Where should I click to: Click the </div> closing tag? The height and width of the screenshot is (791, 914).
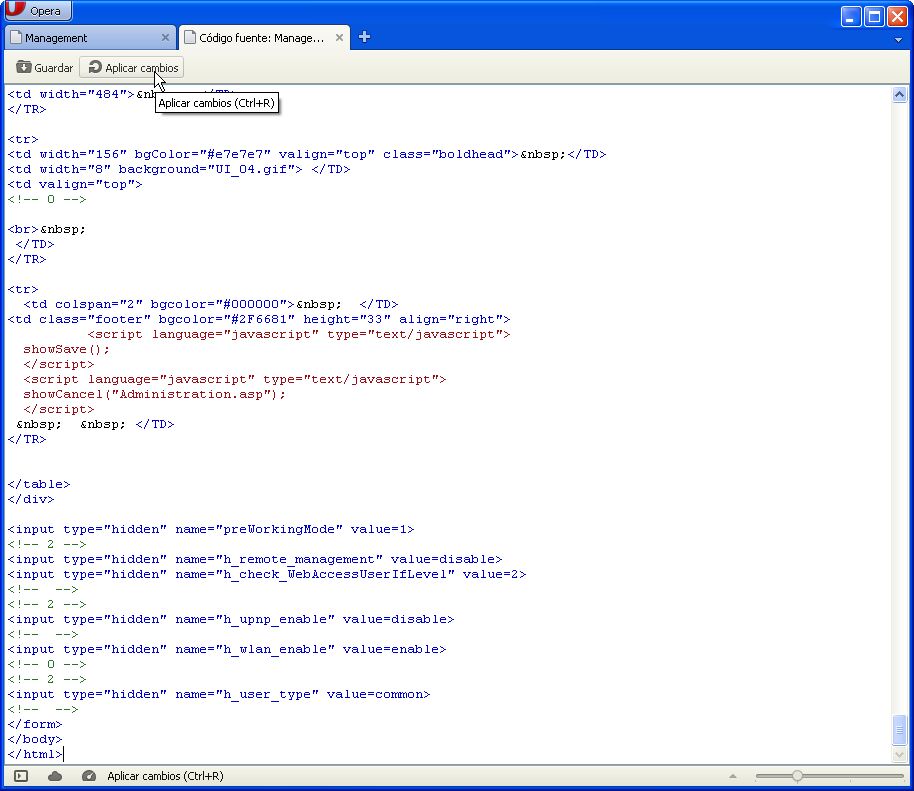(x=30, y=499)
